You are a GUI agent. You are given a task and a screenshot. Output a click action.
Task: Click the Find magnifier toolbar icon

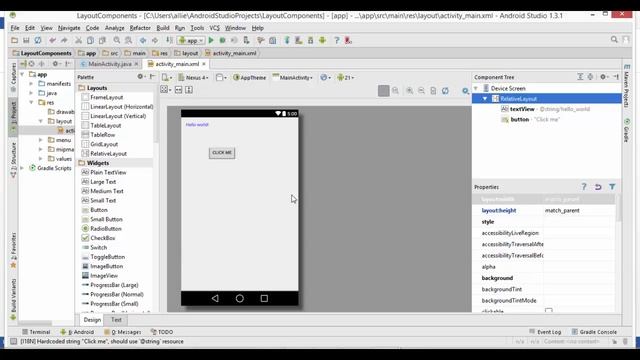pyautogui.click(x=117, y=40)
